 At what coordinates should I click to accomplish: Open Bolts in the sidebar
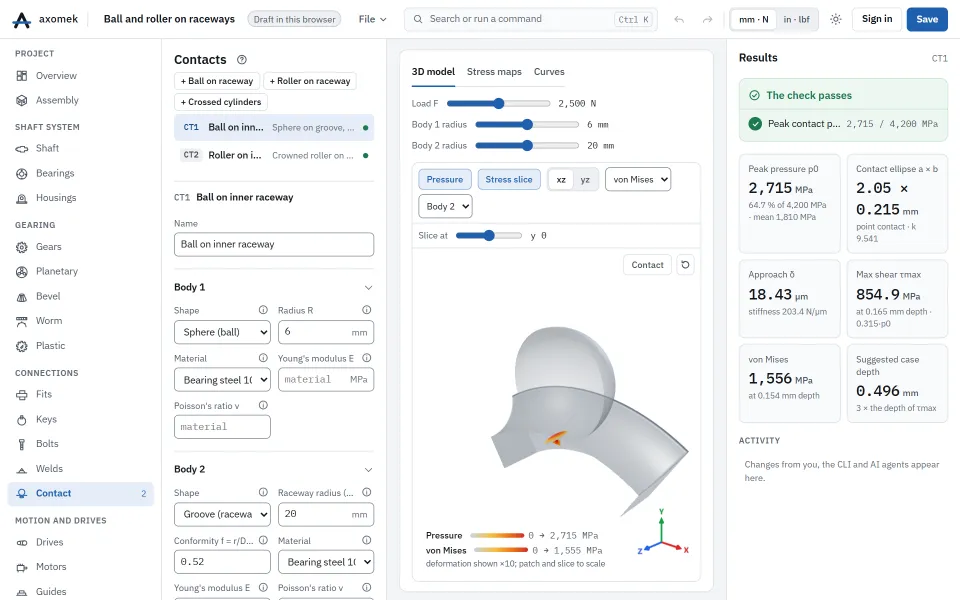80,444
